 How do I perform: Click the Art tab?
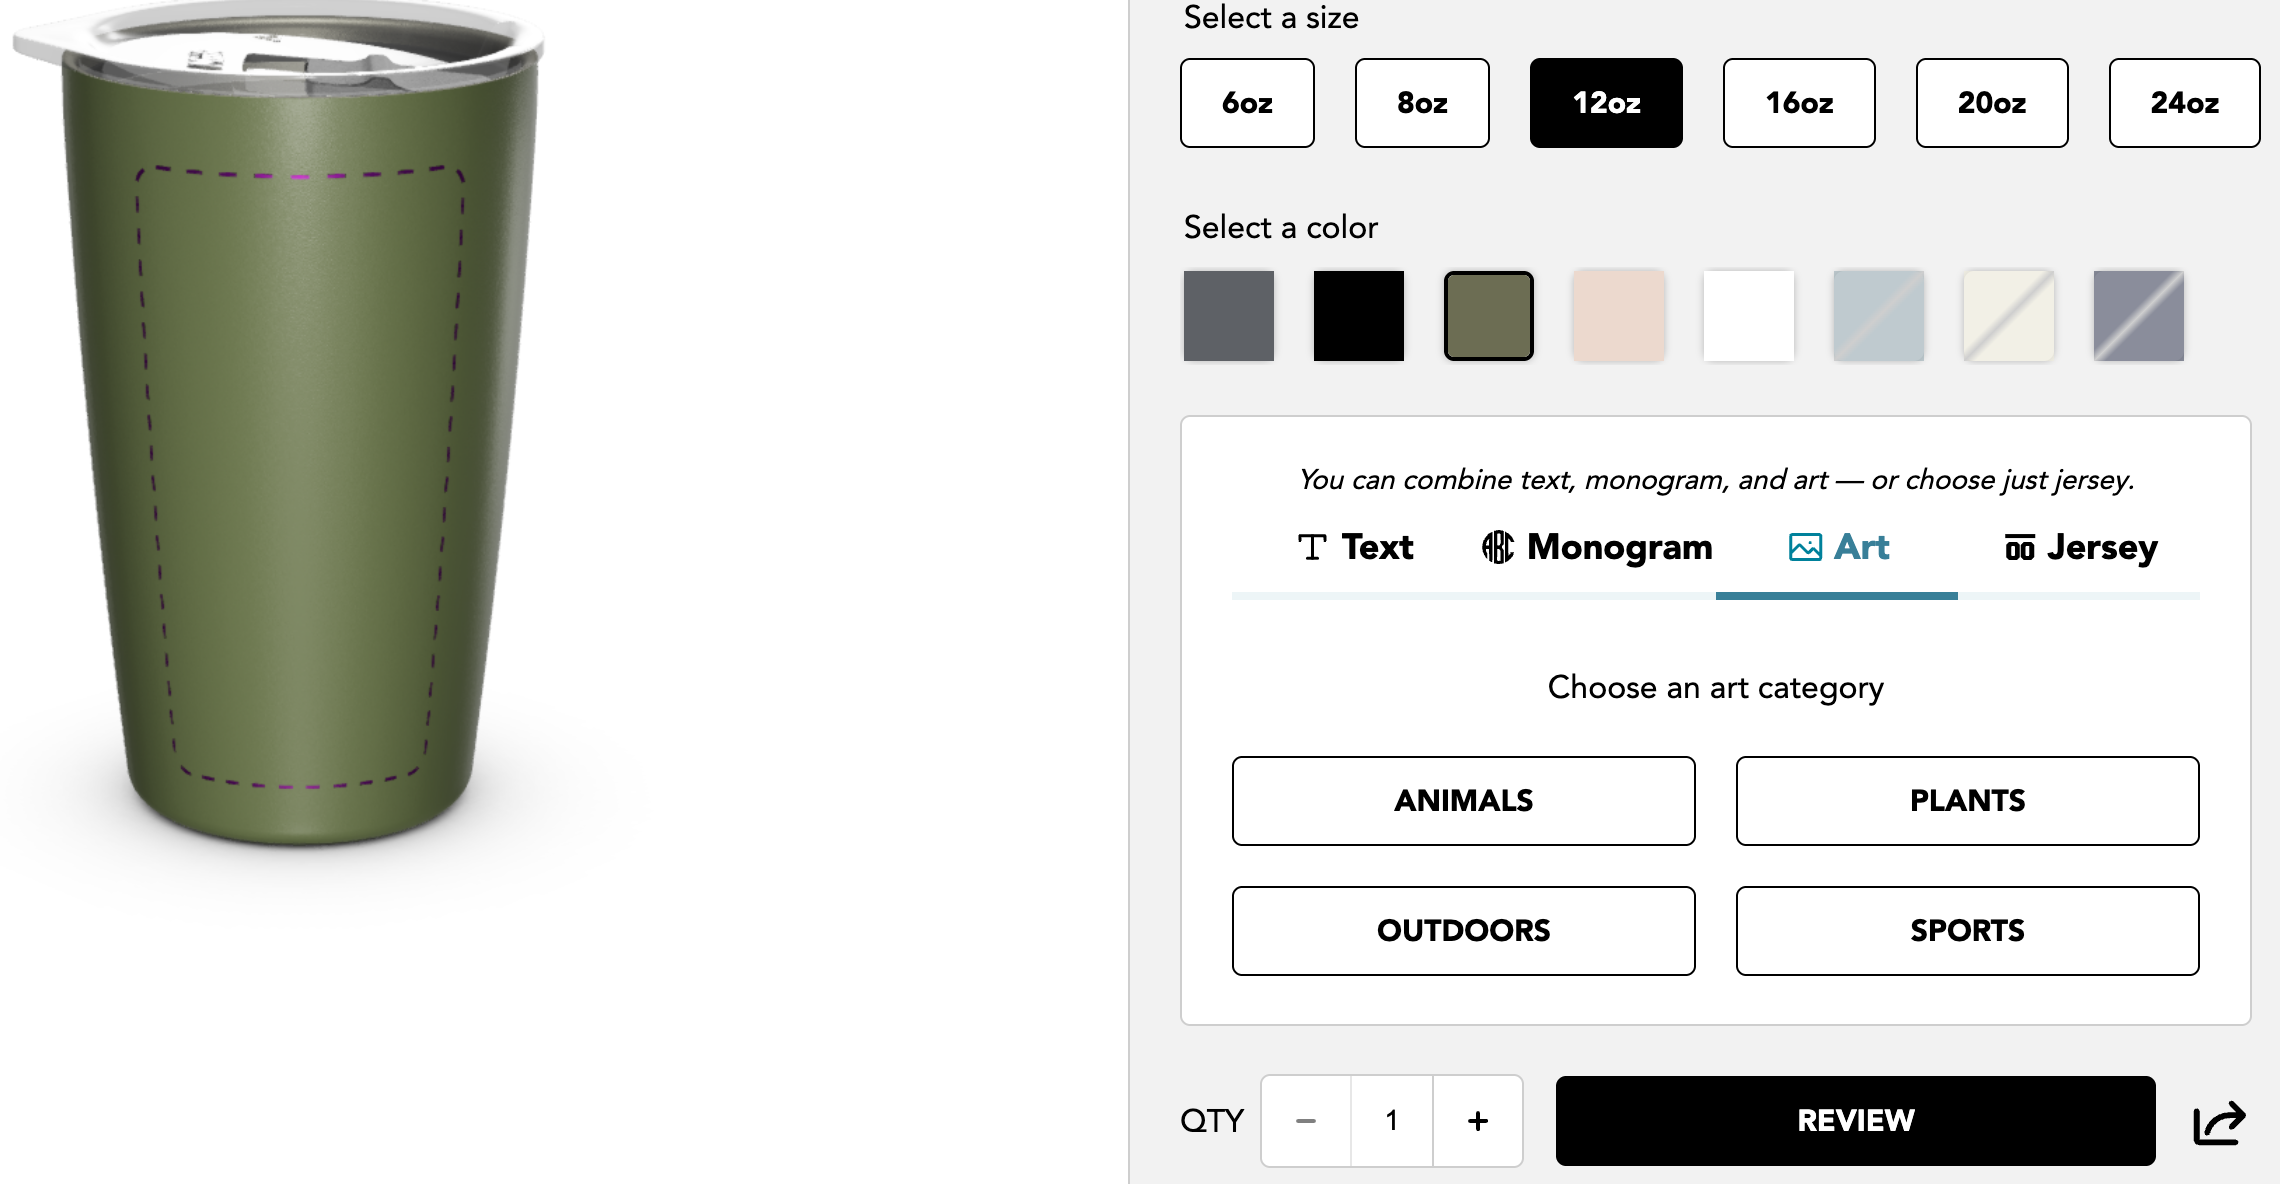(1838, 548)
